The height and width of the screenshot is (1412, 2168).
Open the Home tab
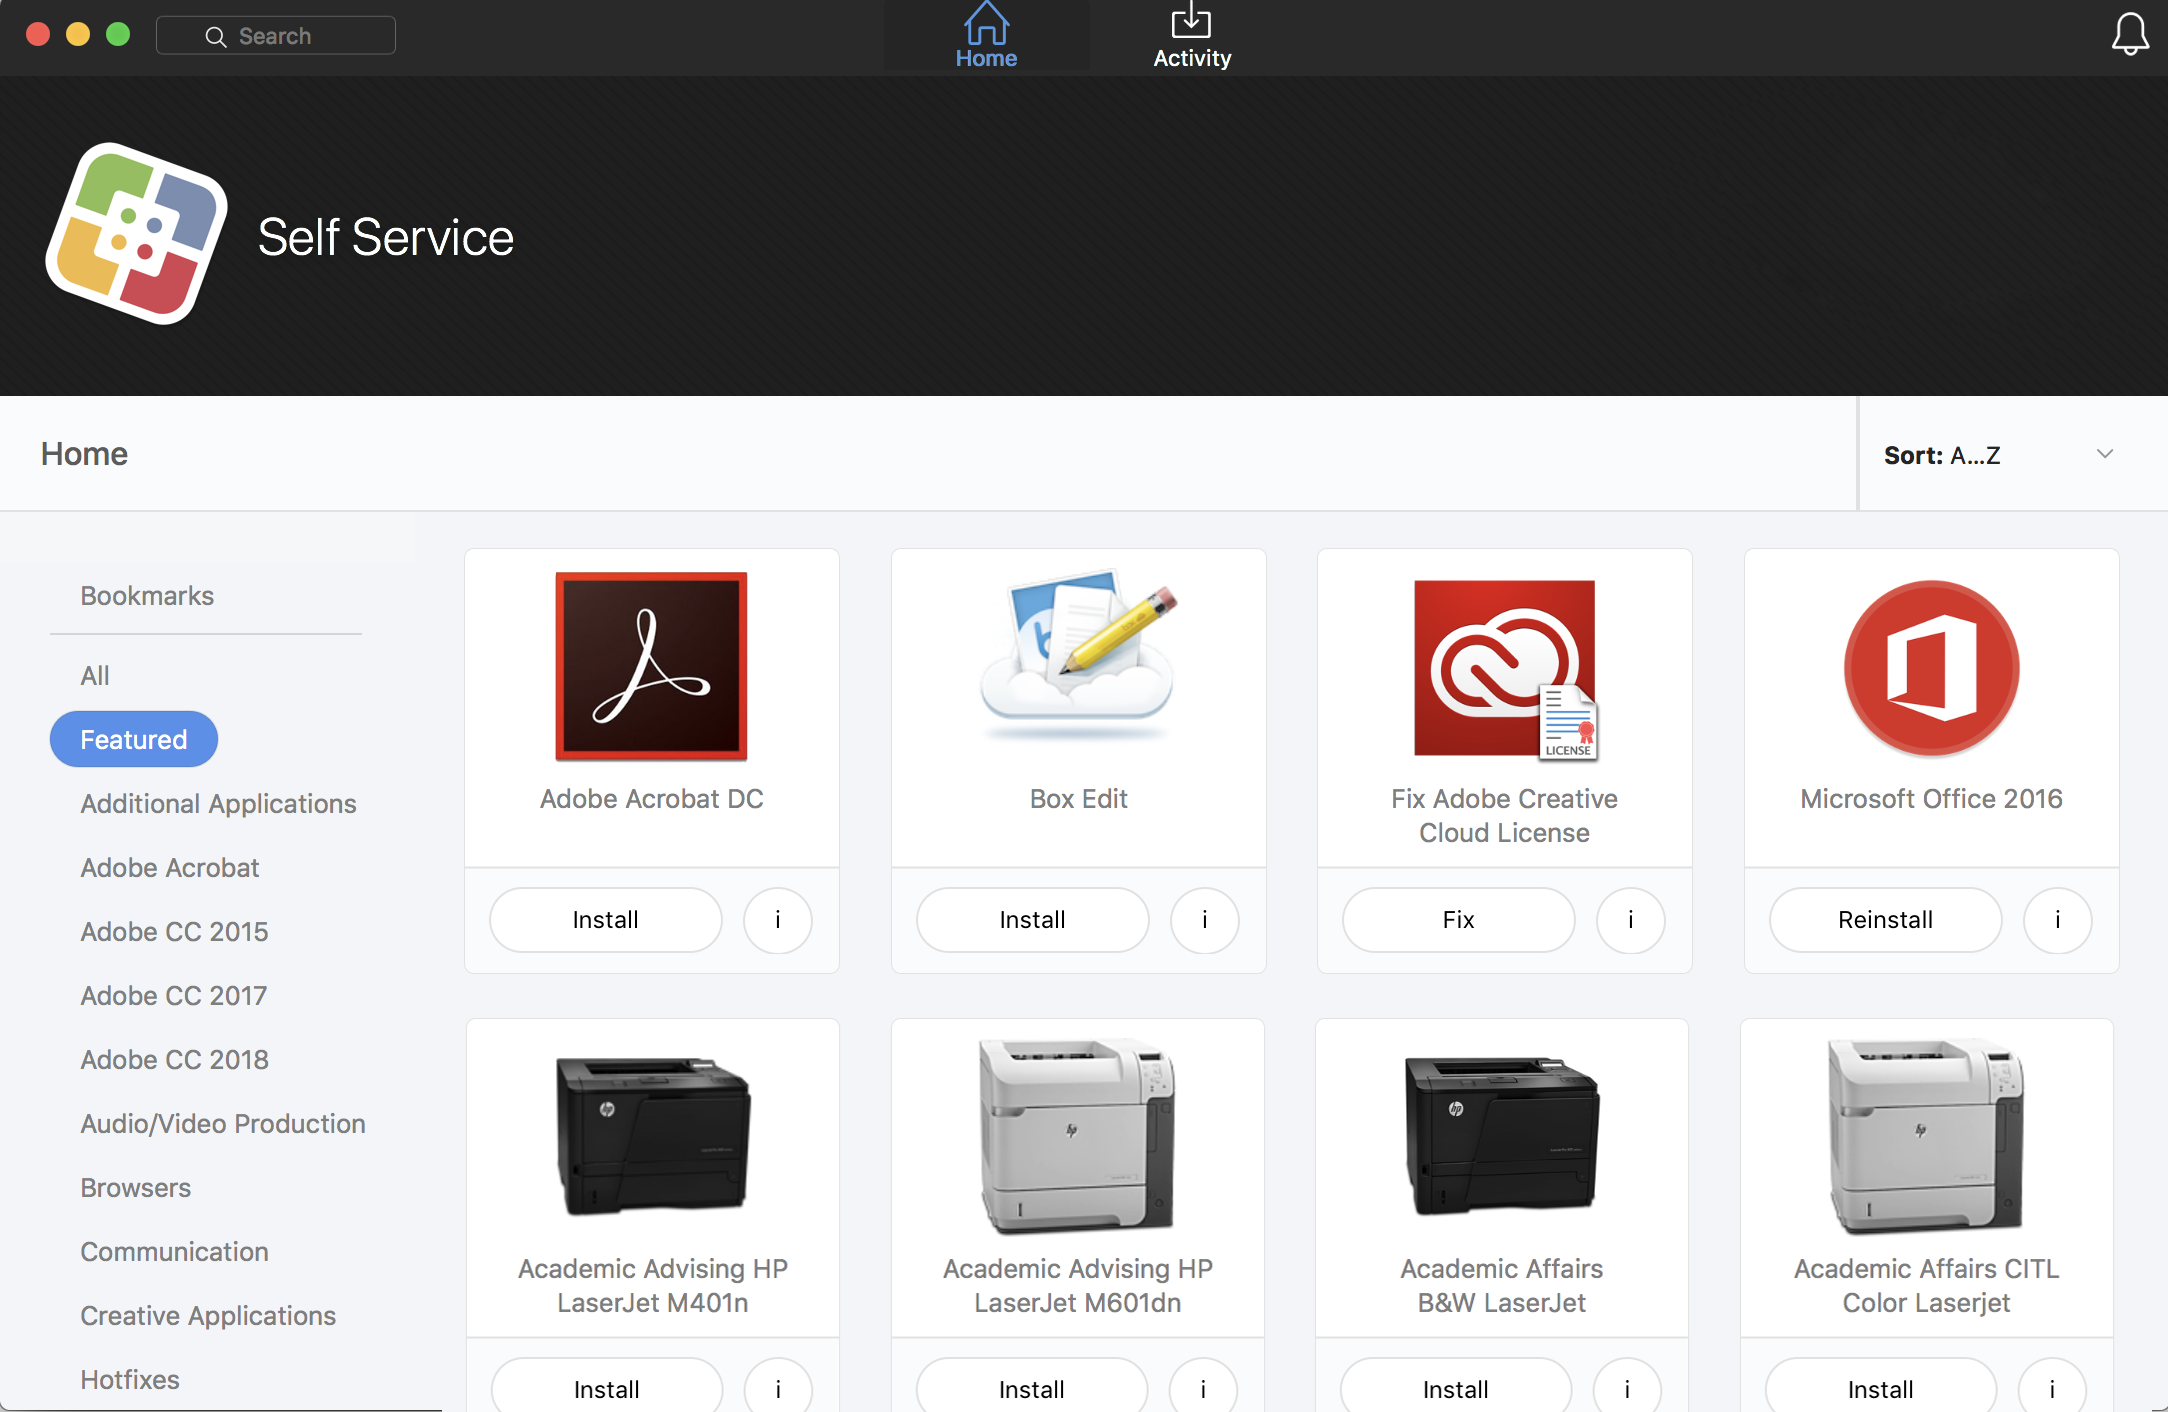point(984,36)
